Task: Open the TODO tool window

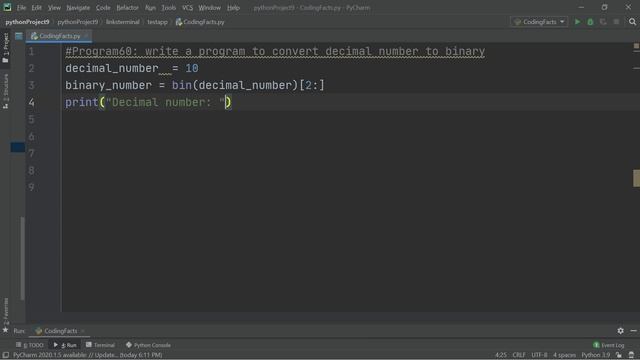Action: [x=29, y=345]
